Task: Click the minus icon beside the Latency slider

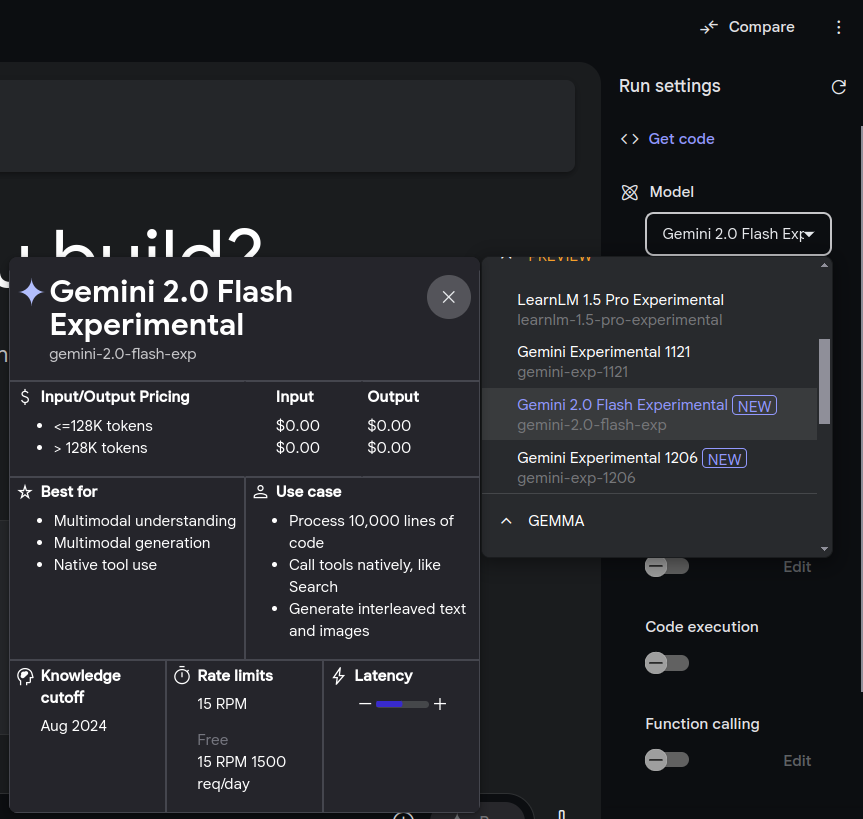Action: [x=365, y=704]
